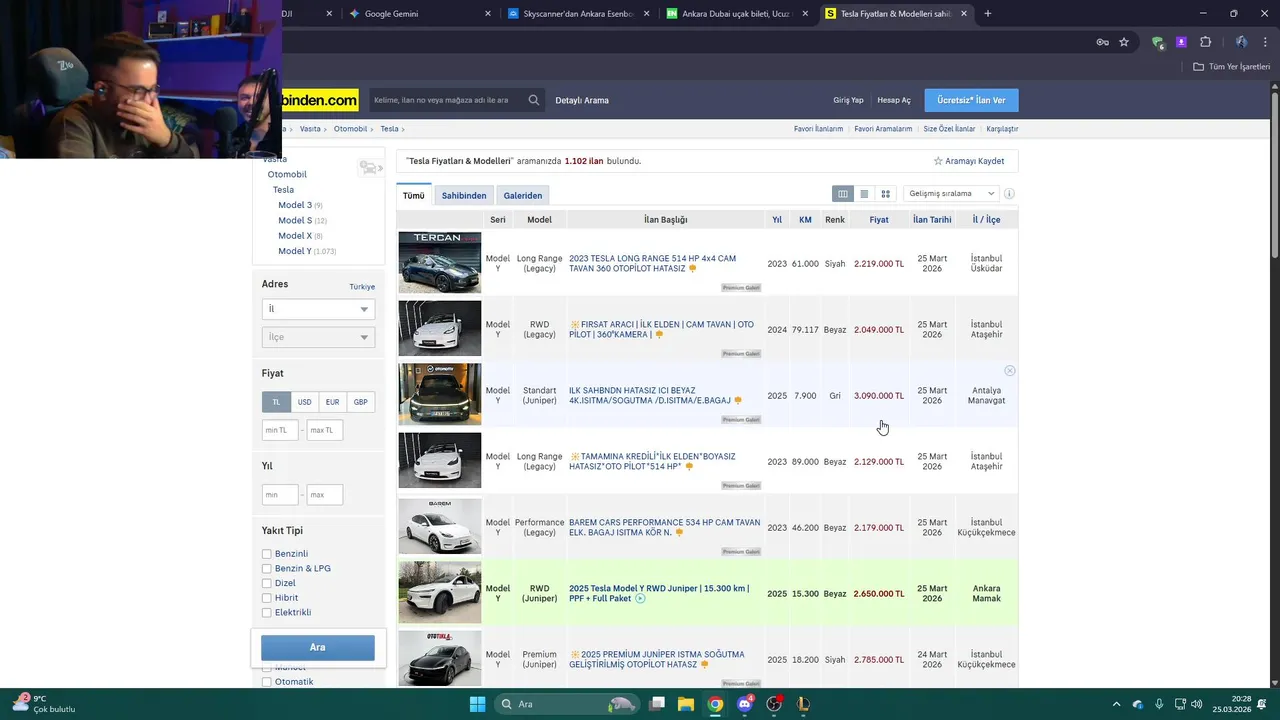Click the Fiyat column header to sort
This screenshot has width=1280, height=720.
[879, 220]
